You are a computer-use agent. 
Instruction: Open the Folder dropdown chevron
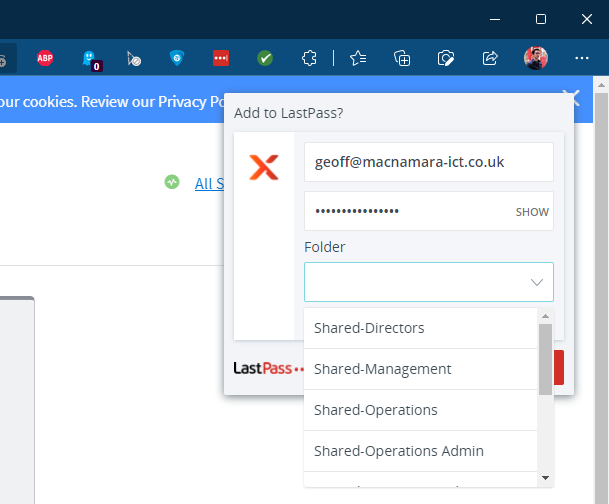(537, 282)
